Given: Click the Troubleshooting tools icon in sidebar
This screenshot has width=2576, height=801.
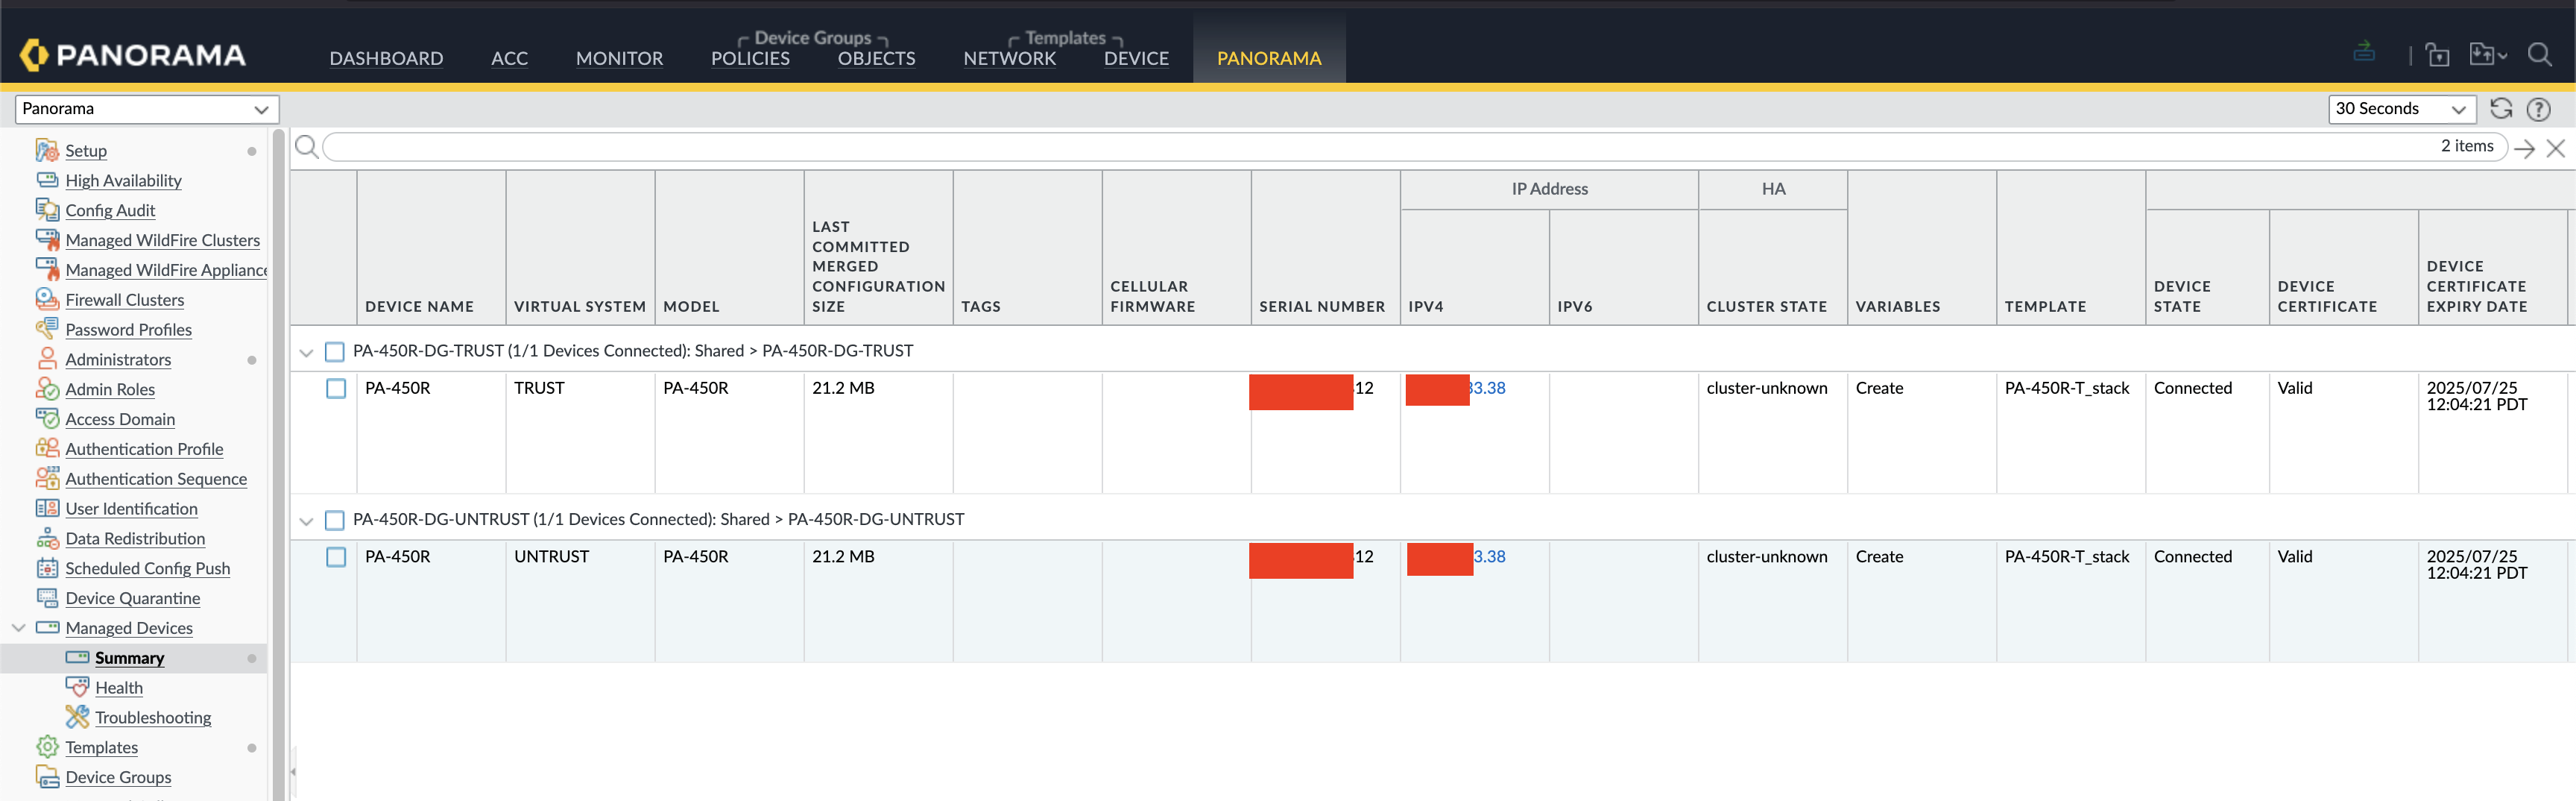Looking at the screenshot, I should [77, 717].
